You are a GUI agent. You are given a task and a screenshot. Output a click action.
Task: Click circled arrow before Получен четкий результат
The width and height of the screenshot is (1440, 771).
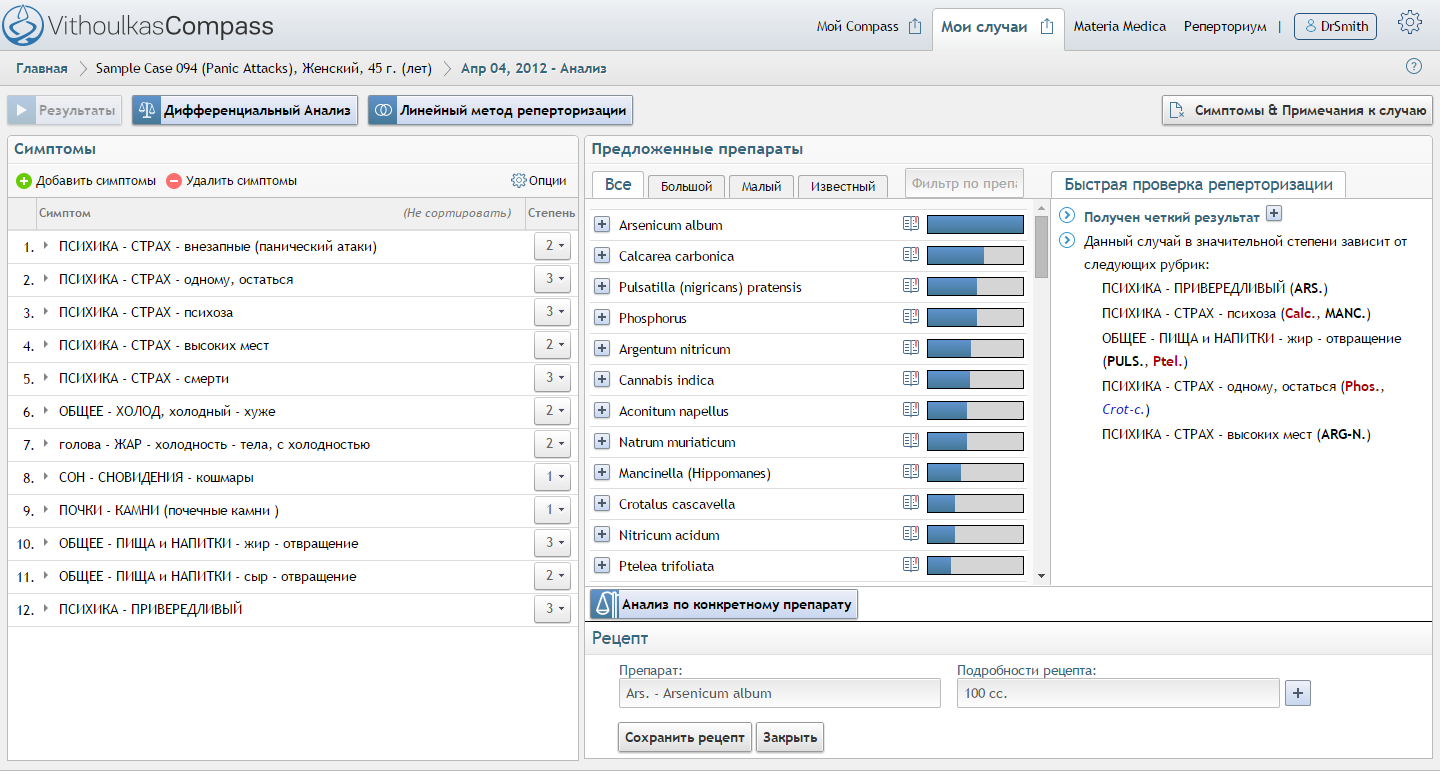[x=1067, y=216]
